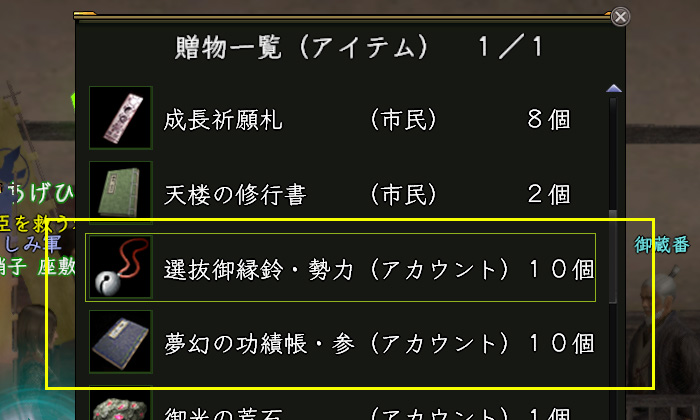Click the 8個 quantity for 成長祈願札

tap(548, 120)
